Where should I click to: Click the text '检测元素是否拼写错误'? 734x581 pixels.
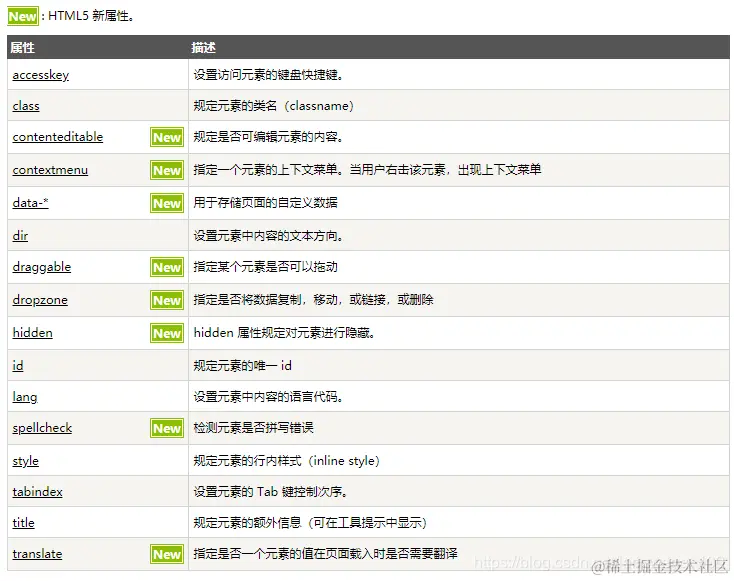253,428
